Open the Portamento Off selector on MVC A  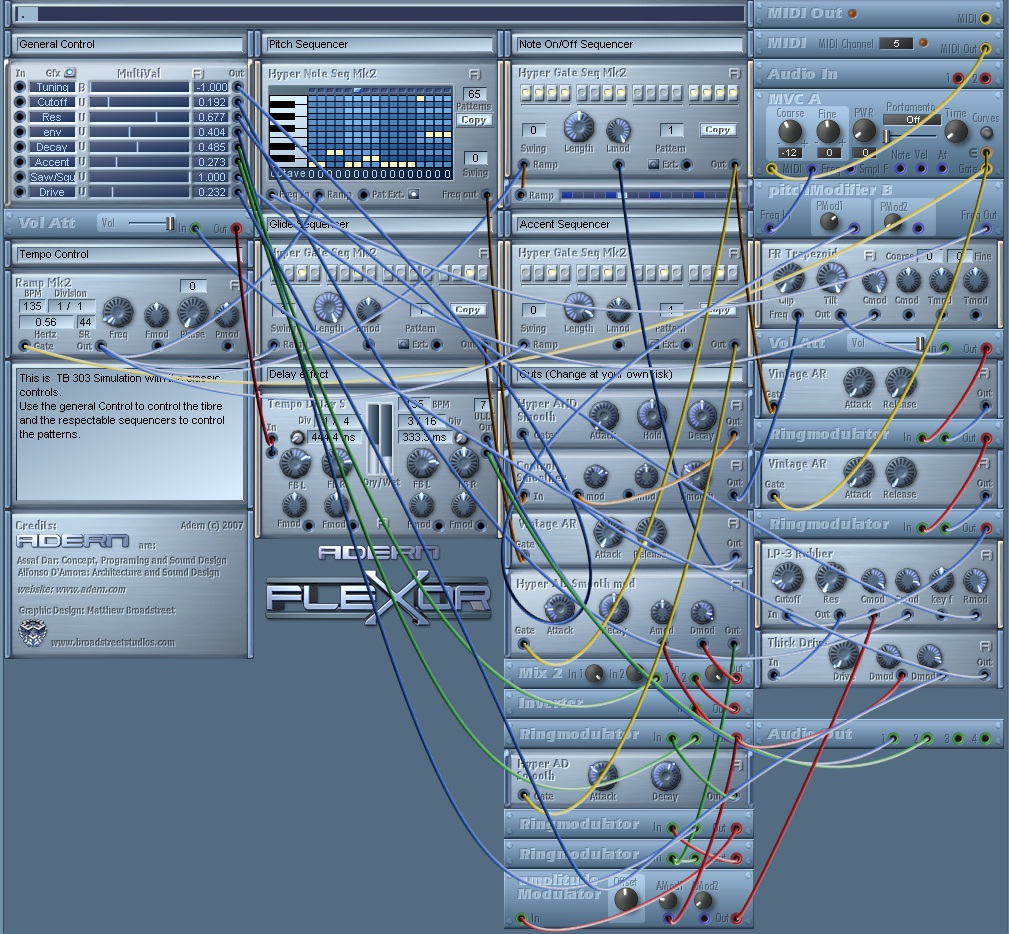pos(912,120)
